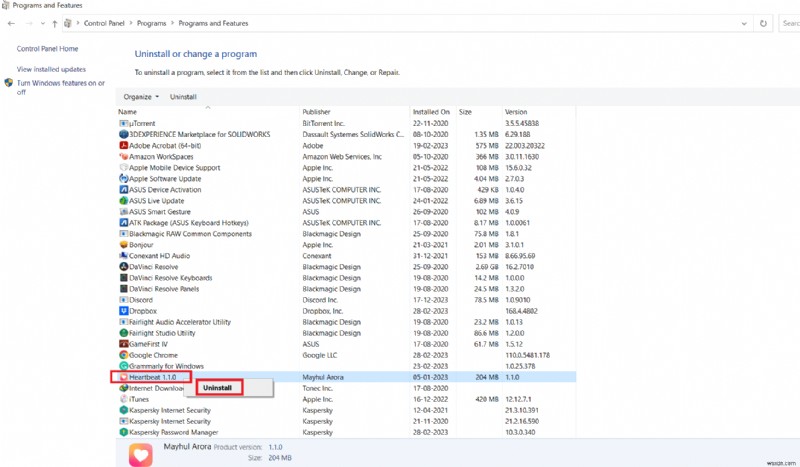Sort by the Publisher column header
800x467 pixels.
(356, 112)
